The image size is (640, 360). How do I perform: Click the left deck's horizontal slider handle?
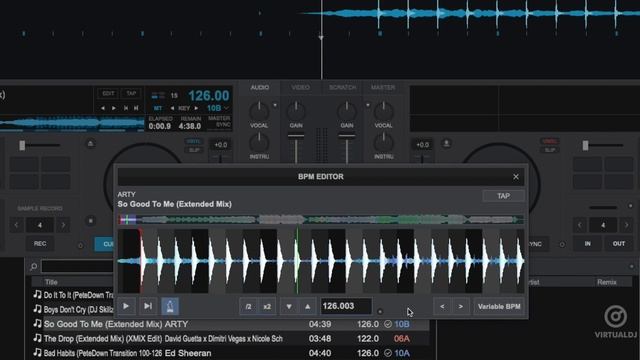[x=22, y=145]
